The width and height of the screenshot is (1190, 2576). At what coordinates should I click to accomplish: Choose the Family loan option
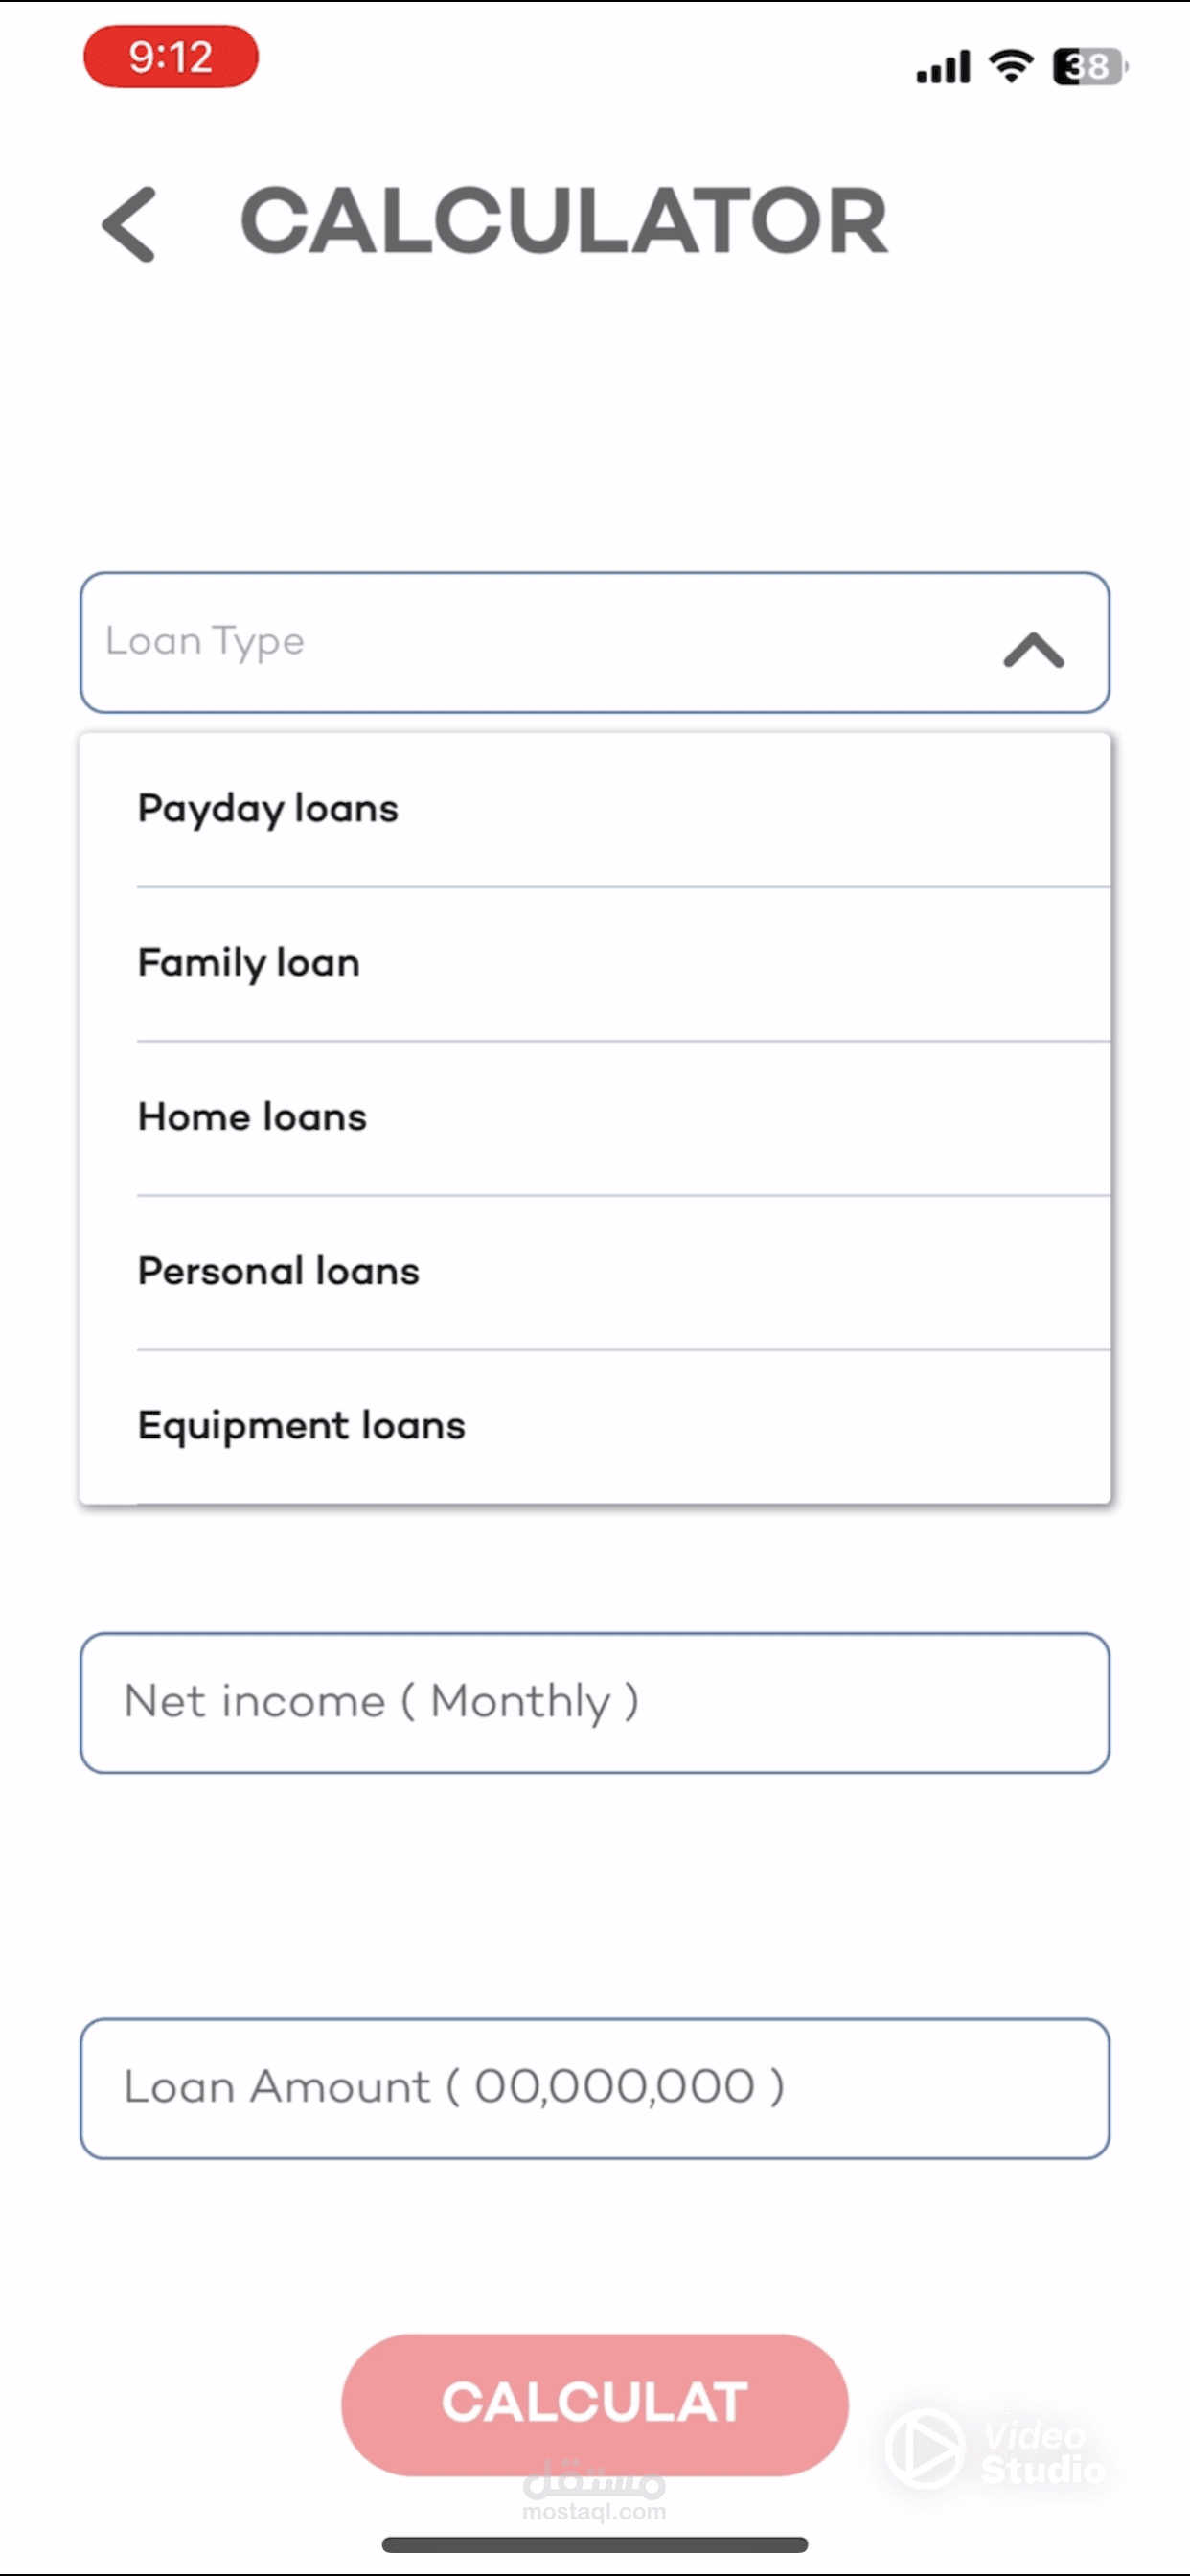pyautogui.click(x=249, y=962)
